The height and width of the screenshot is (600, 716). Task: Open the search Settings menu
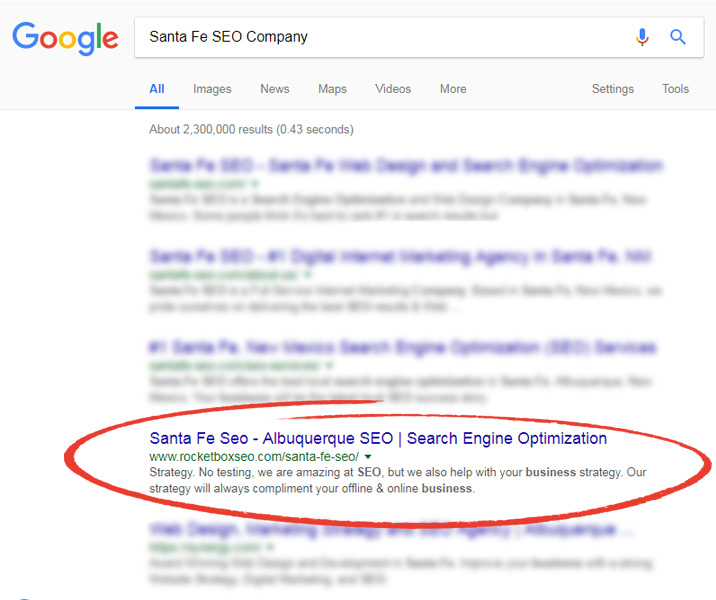pyautogui.click(x=612, y=89)
